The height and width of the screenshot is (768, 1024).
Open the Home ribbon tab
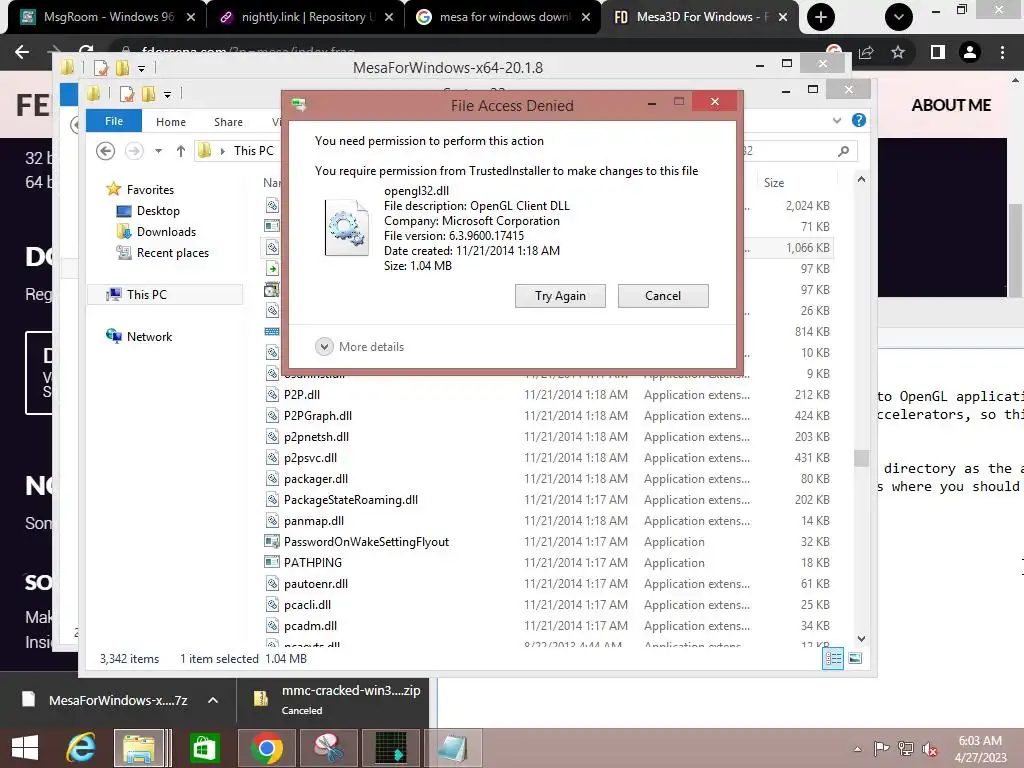(170, 122)
